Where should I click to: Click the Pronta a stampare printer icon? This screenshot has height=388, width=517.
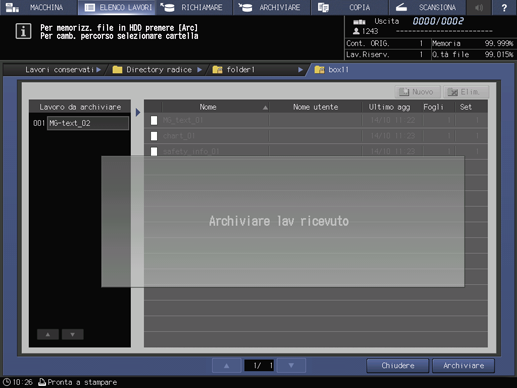point(42,382)
